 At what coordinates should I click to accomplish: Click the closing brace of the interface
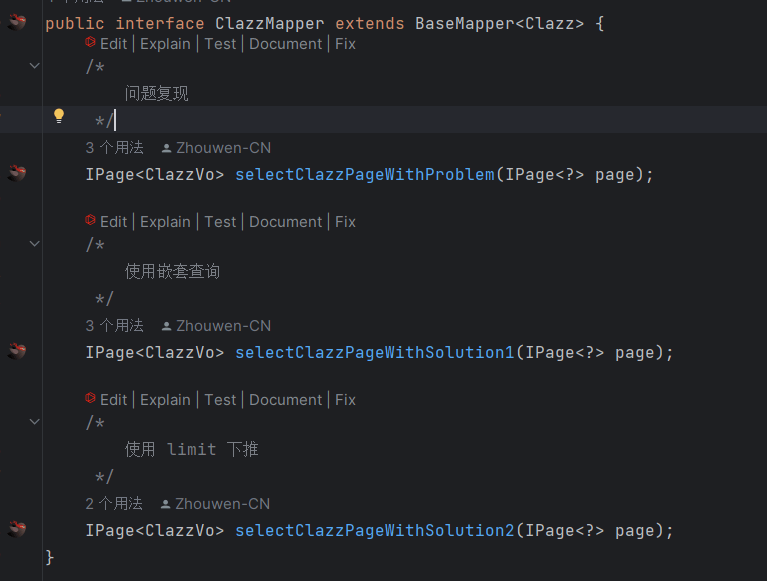tap(49, 557)
